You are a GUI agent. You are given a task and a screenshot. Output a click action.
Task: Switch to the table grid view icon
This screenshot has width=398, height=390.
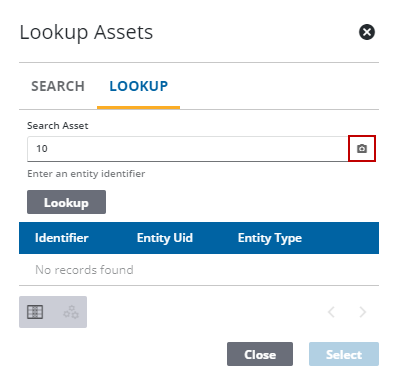click(35, 312)
